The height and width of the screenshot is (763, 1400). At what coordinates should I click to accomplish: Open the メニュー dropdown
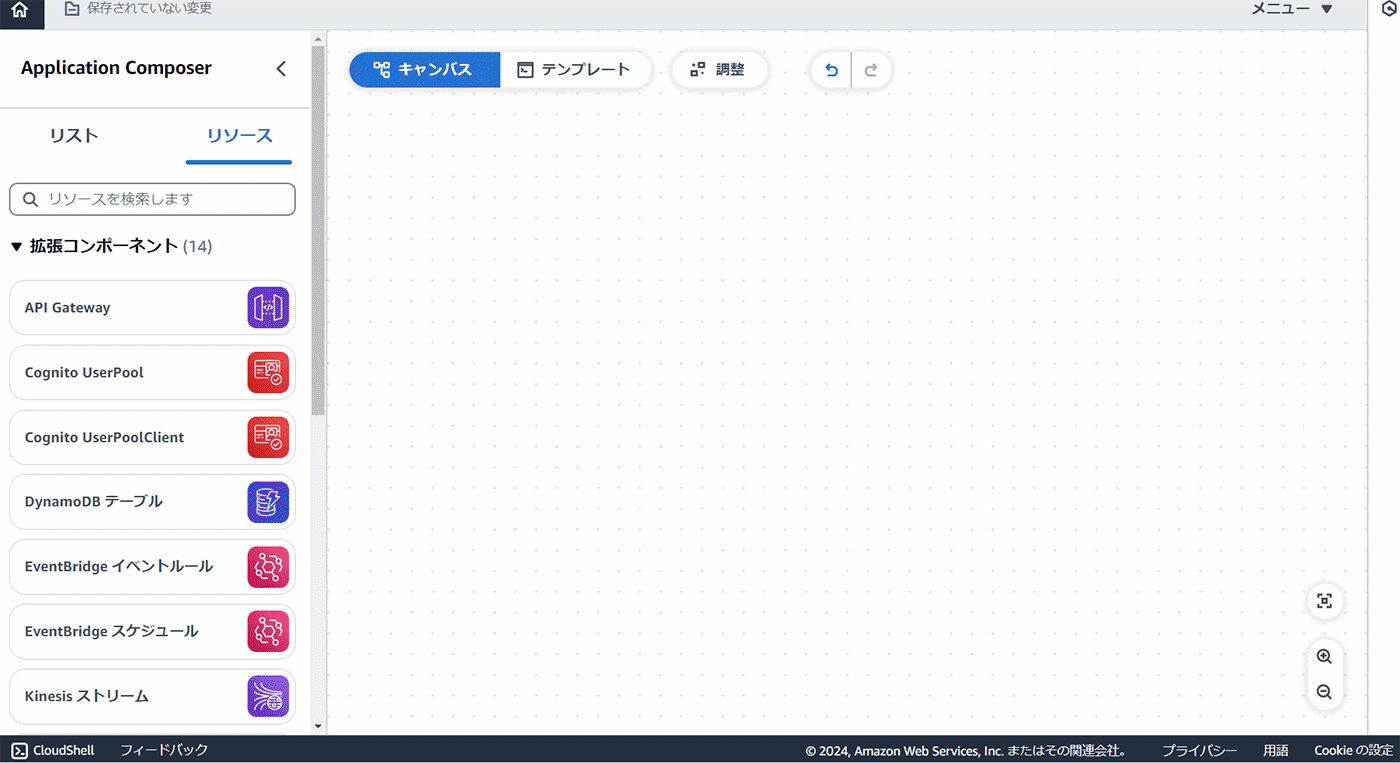(x=1293, y=9)
